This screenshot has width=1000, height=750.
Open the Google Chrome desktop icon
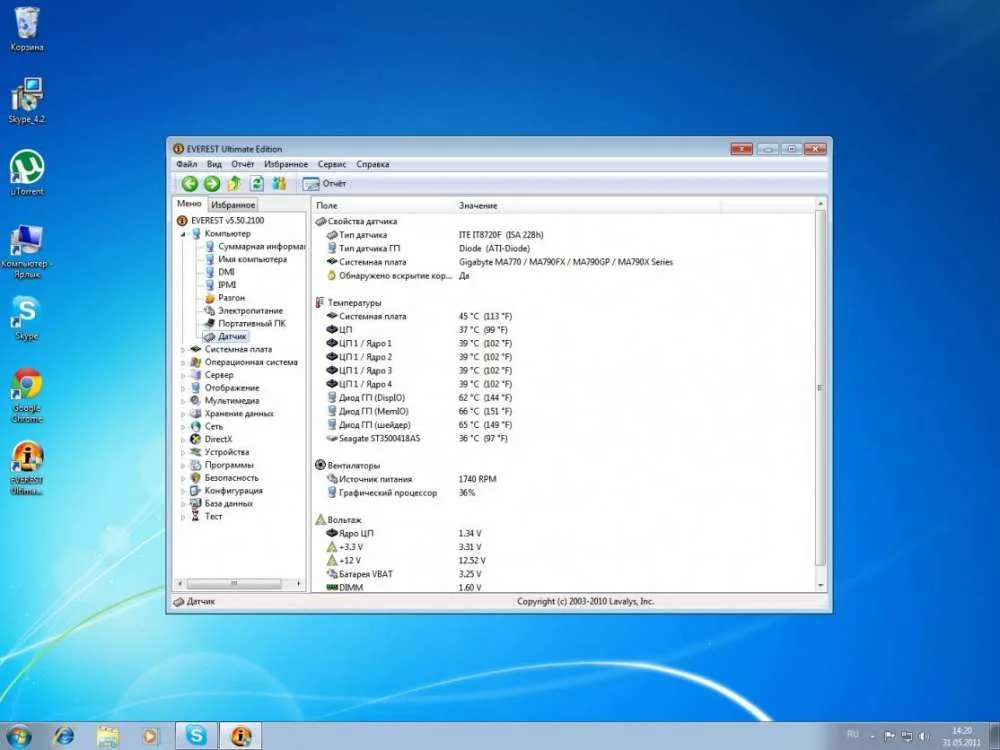27,395
